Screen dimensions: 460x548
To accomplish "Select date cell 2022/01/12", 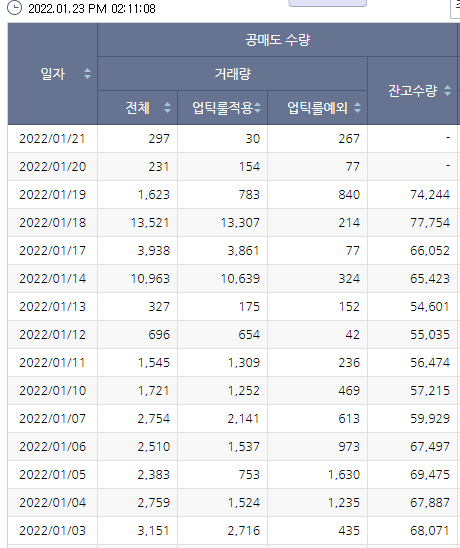I will coord(52,334).
